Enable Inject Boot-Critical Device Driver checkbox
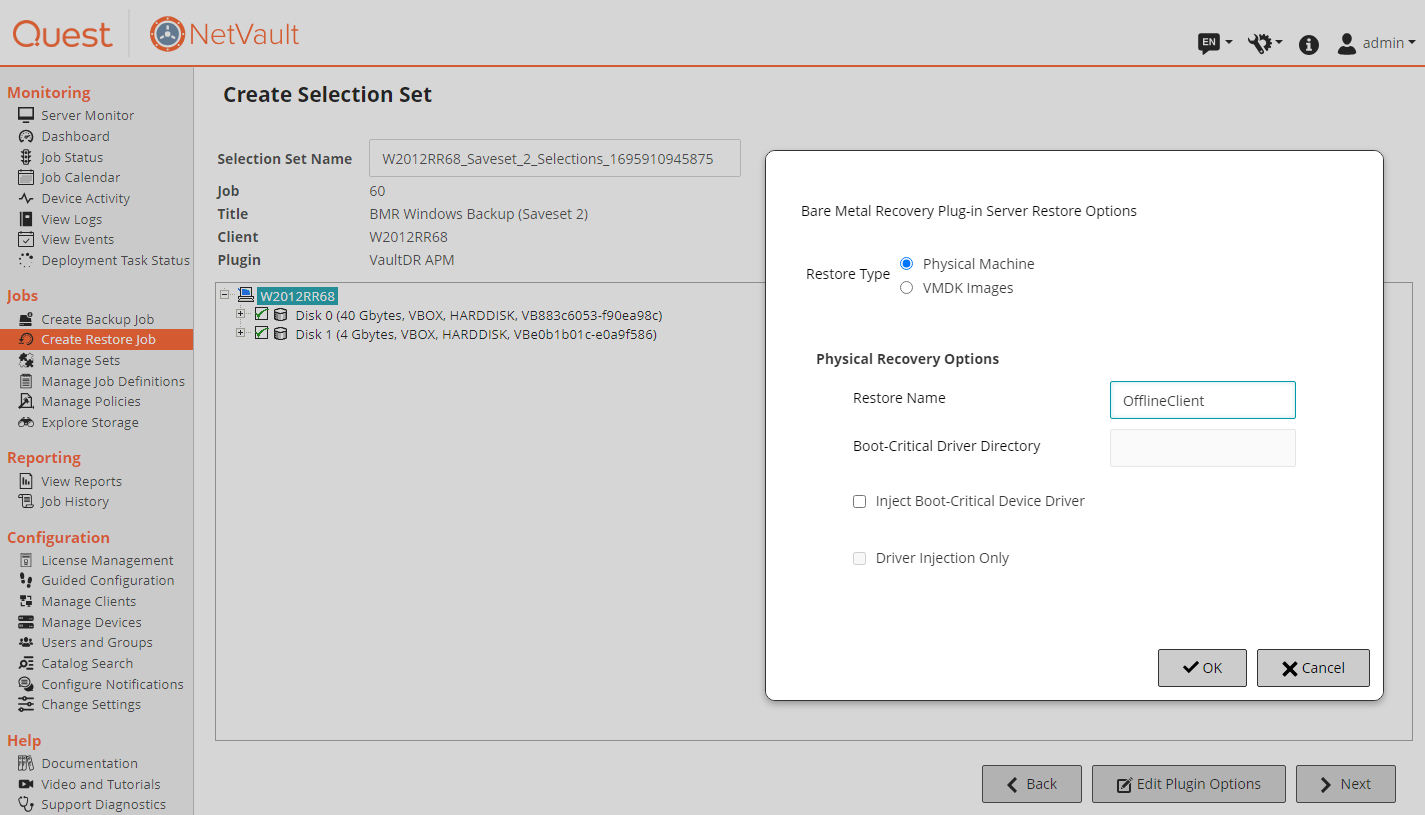1425x815 pixels. point(859,501)
